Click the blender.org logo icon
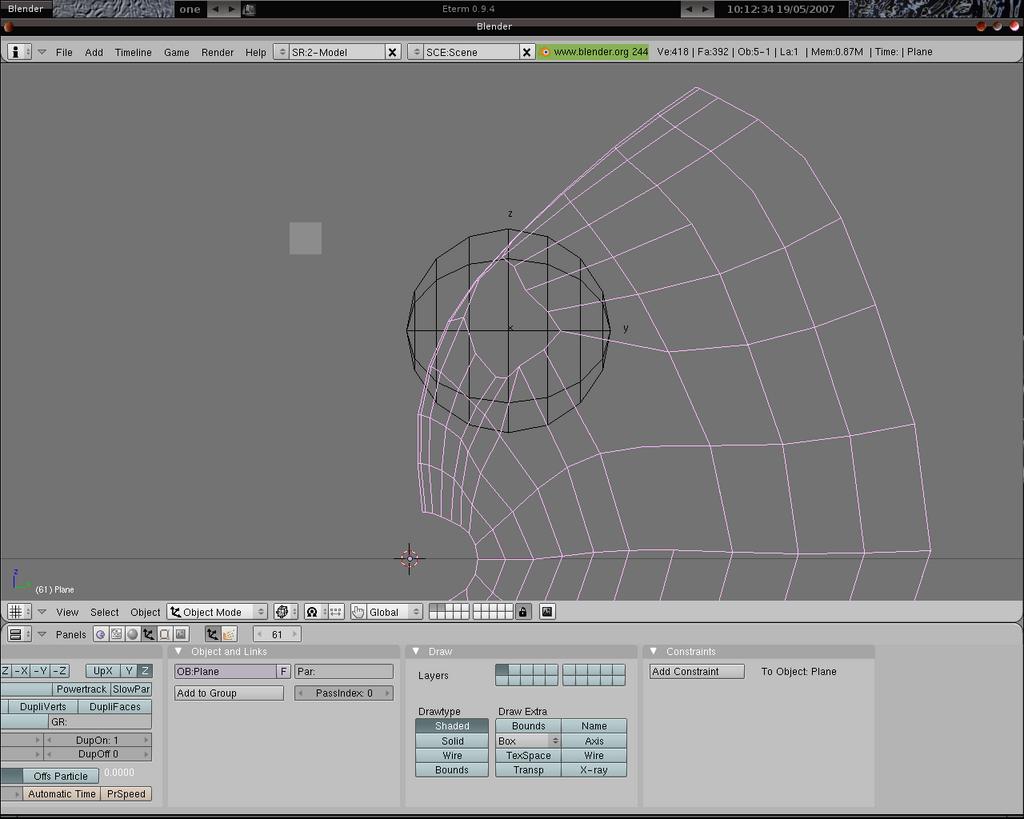Screen dimensions: 1024x819 tap(545, 52)
